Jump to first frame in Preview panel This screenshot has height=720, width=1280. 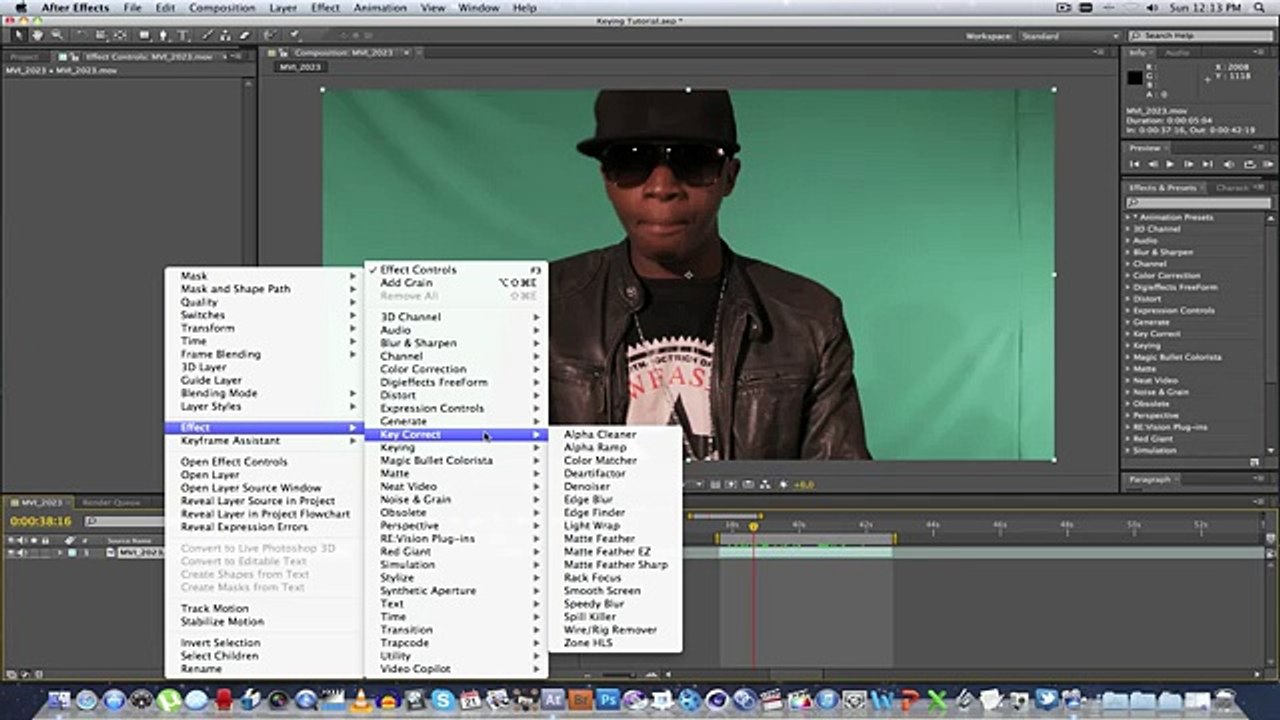(1135, 164)
